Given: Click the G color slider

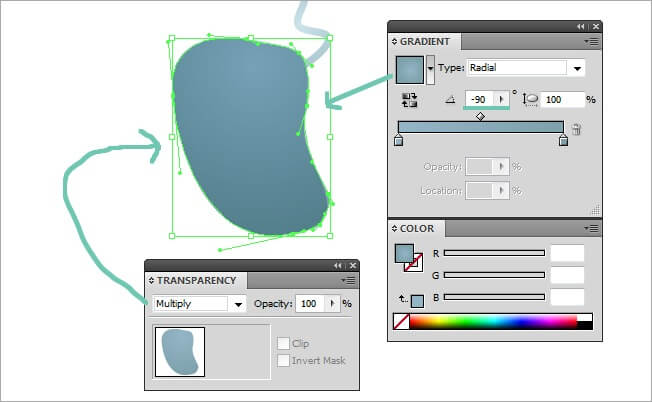Looking at the screenshot, I should point(494,275).
